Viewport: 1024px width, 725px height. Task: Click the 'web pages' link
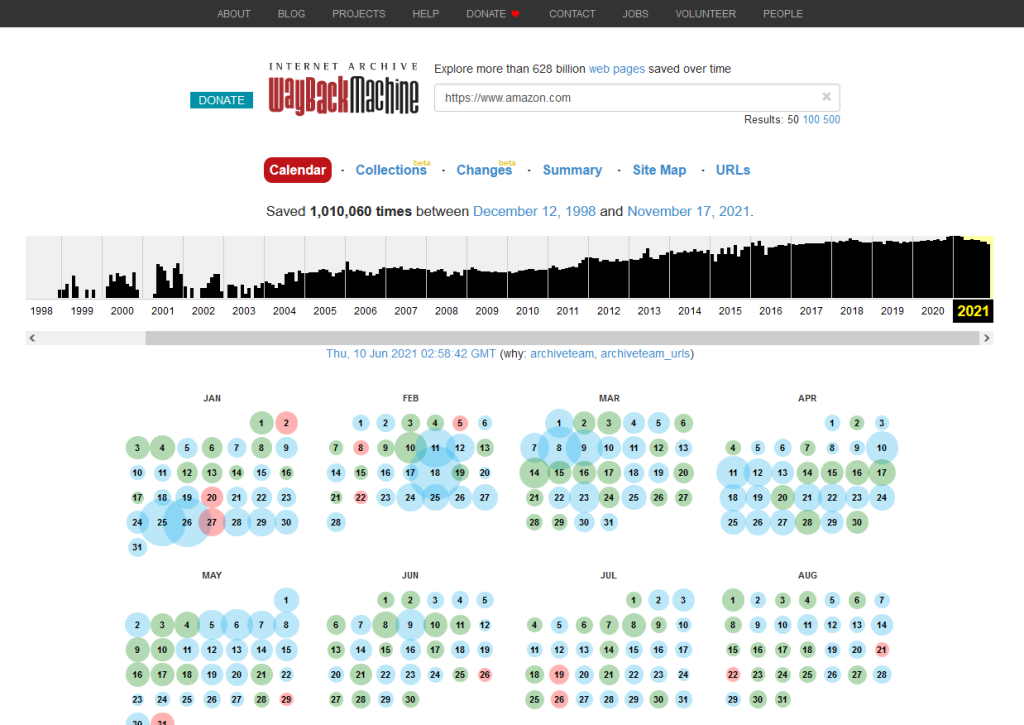[616, 69]
